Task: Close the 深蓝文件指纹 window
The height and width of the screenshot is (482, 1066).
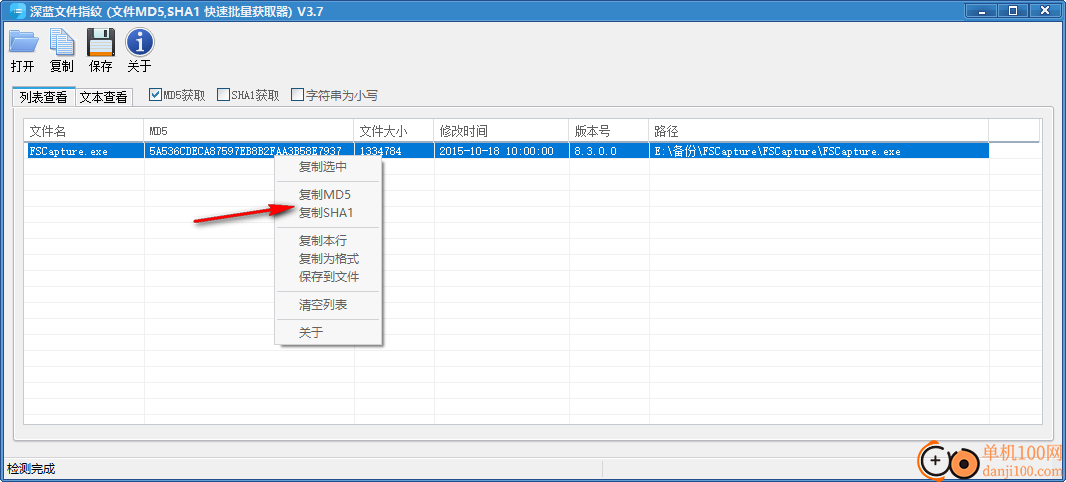Action: (x=1044, y=9)
